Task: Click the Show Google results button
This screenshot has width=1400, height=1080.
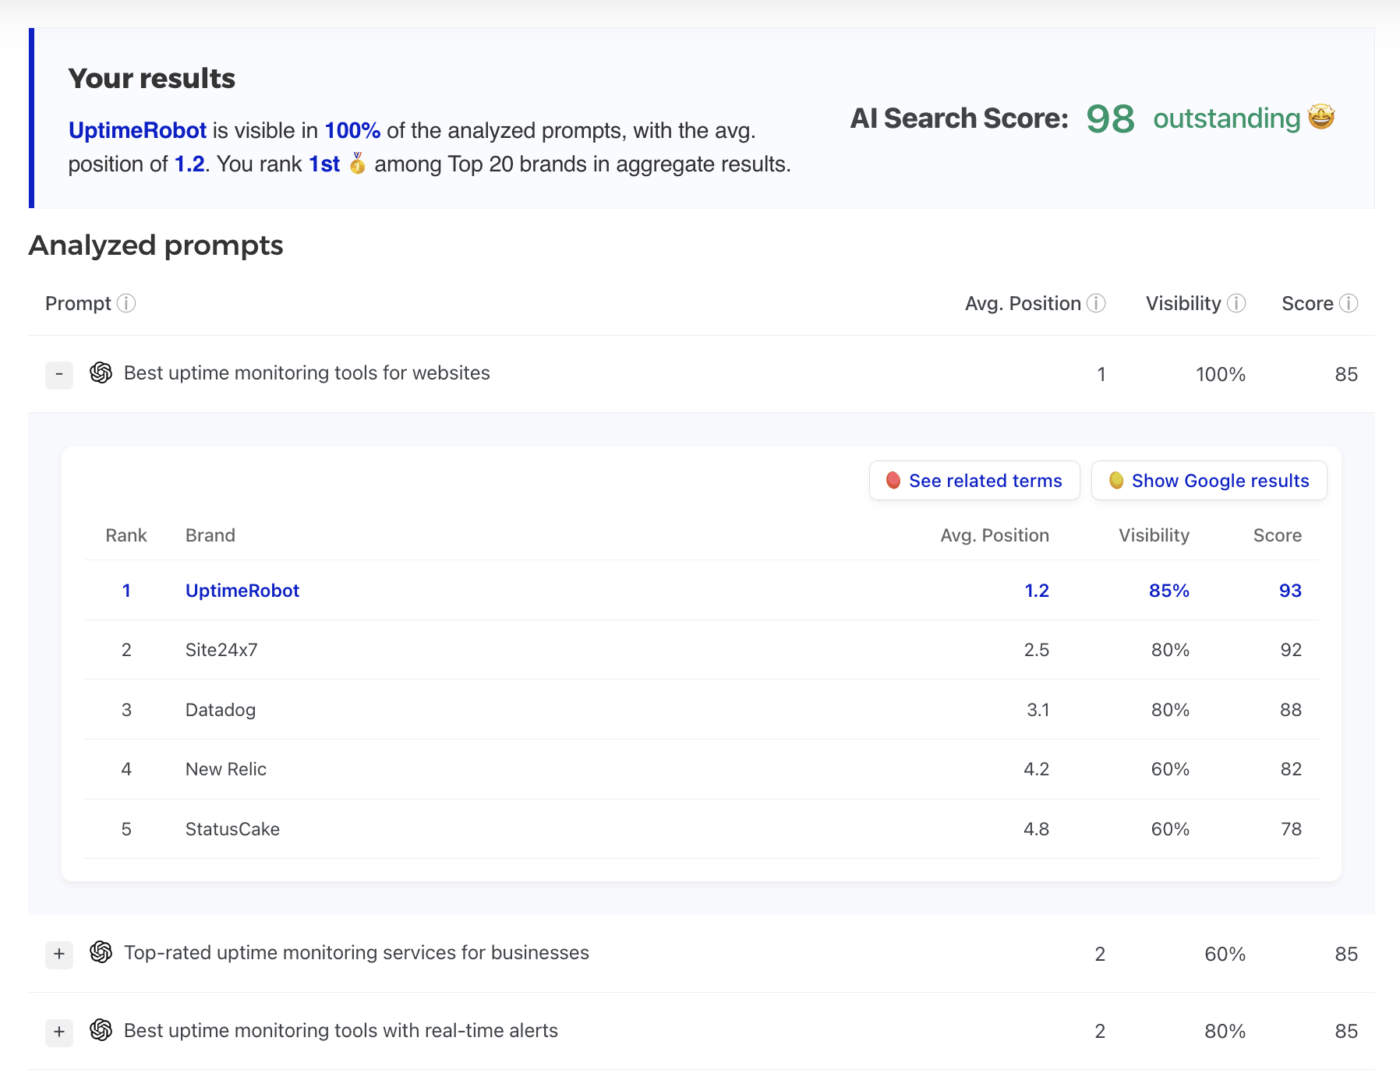Action: click(1209, 480)
